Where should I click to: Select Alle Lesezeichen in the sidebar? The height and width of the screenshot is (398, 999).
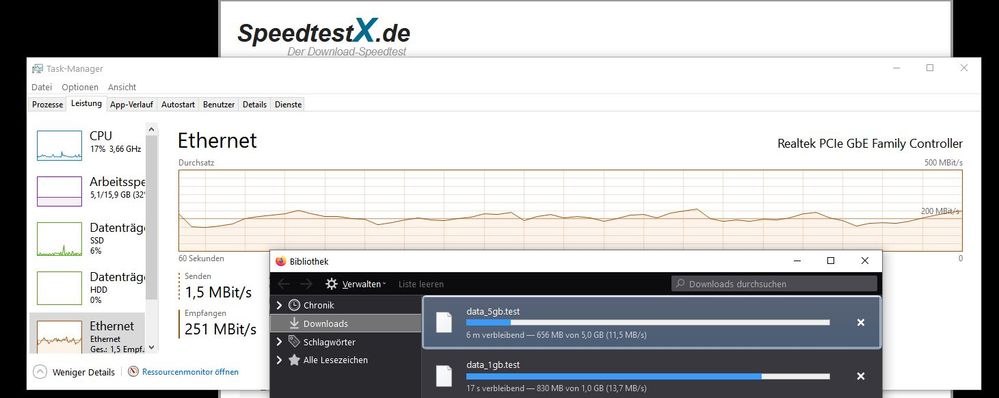336,360
